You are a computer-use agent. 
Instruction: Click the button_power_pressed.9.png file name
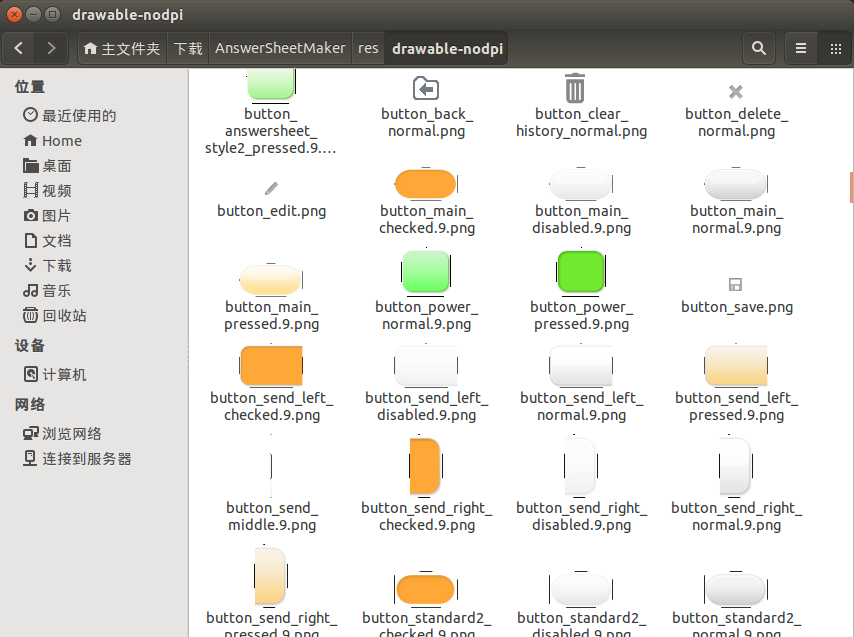pos(581,316)
